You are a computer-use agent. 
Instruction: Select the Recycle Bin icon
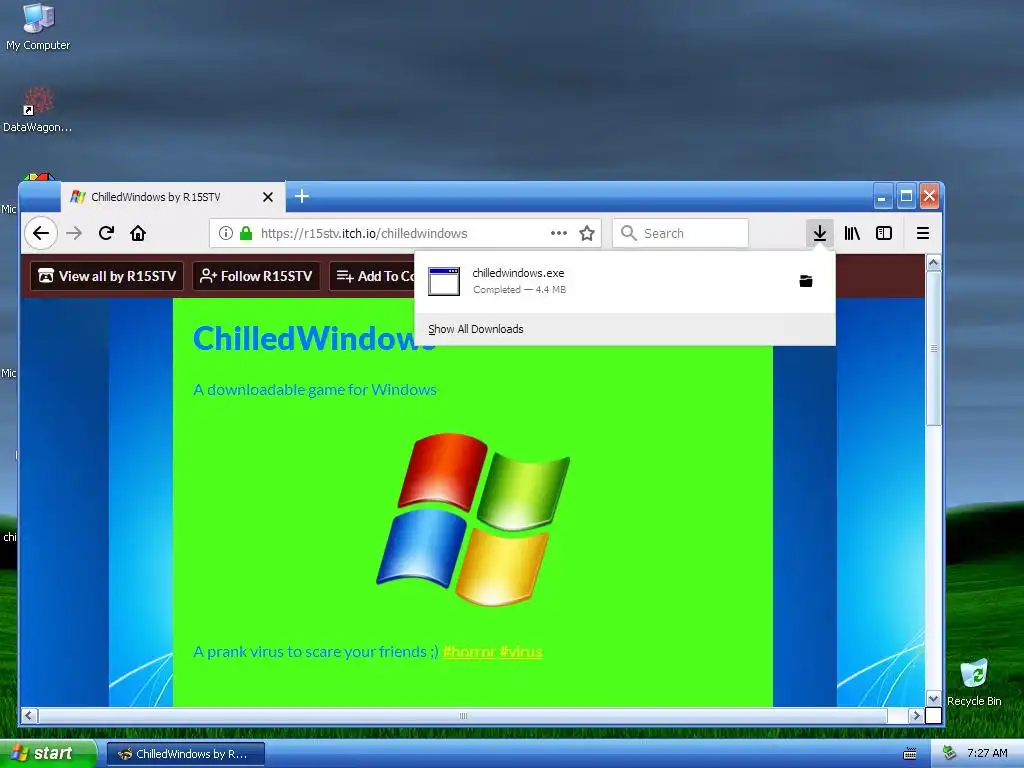tap(974, 682)
